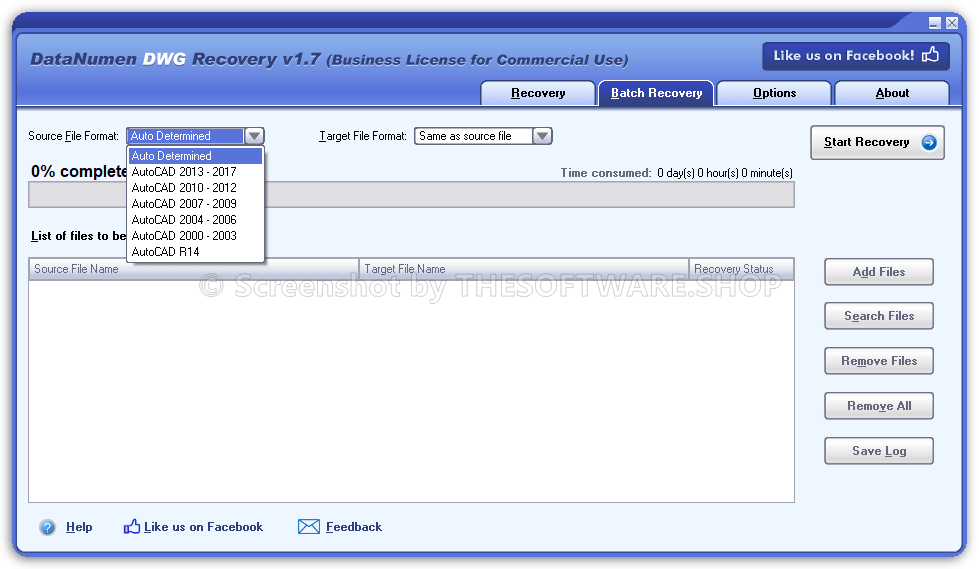Close the DataNumen window
979x569 pixels.
click(x=952, y=23)
